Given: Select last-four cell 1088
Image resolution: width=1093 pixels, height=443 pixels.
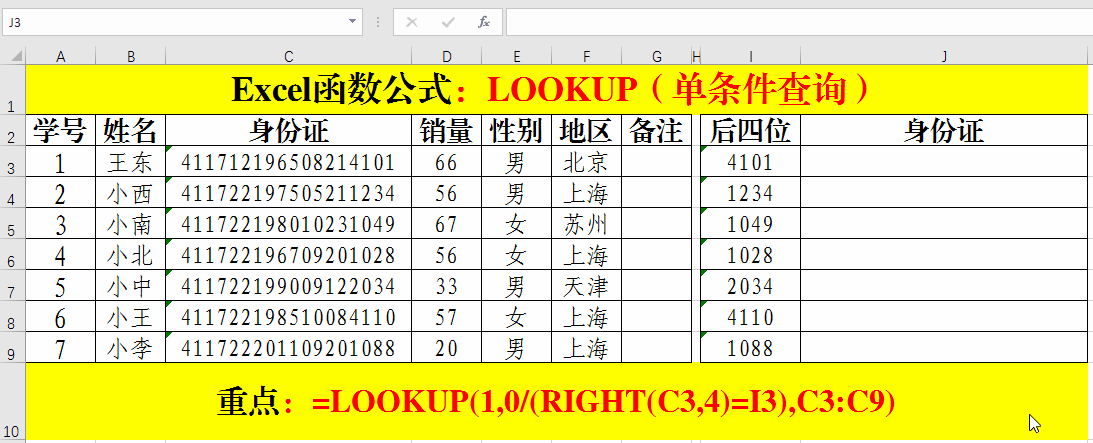Looking at the screenshot, I should [x=750, y=348].
